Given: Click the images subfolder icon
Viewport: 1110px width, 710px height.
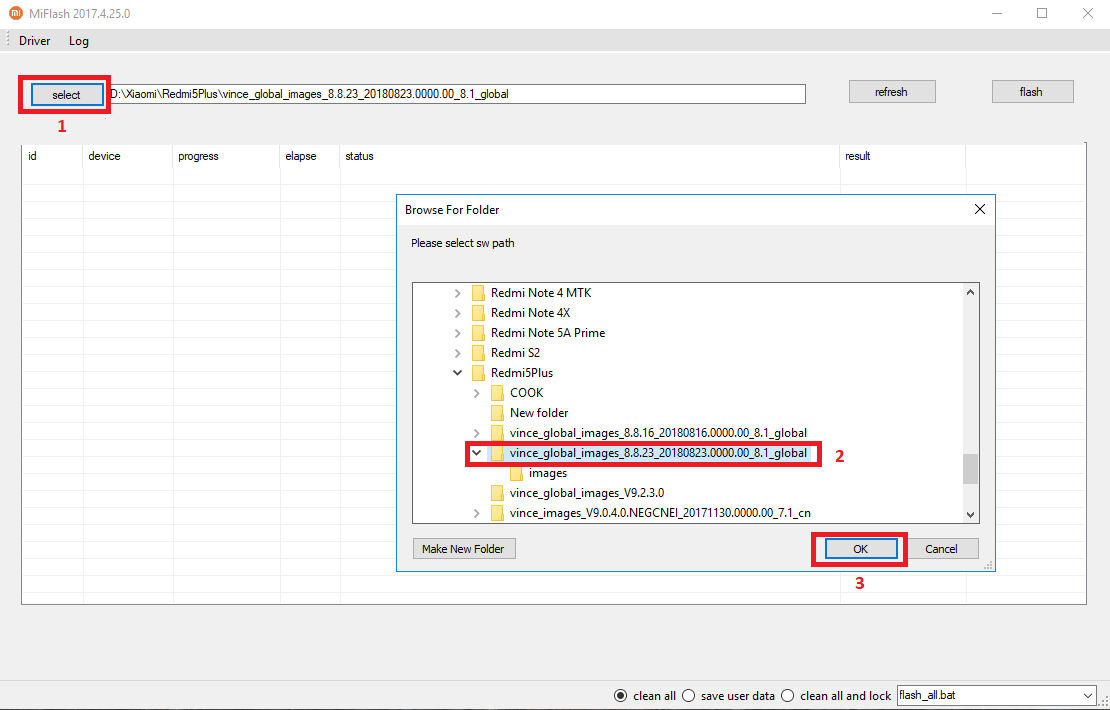Looking at the screenshot, I should point(516,473).
